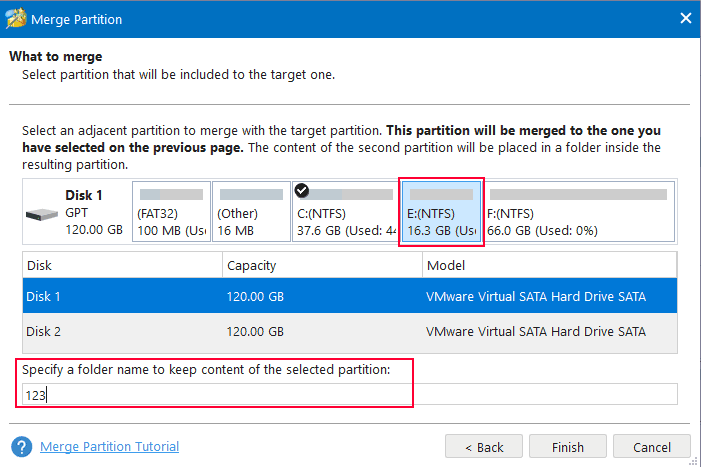Click the Disk column header

122,266
